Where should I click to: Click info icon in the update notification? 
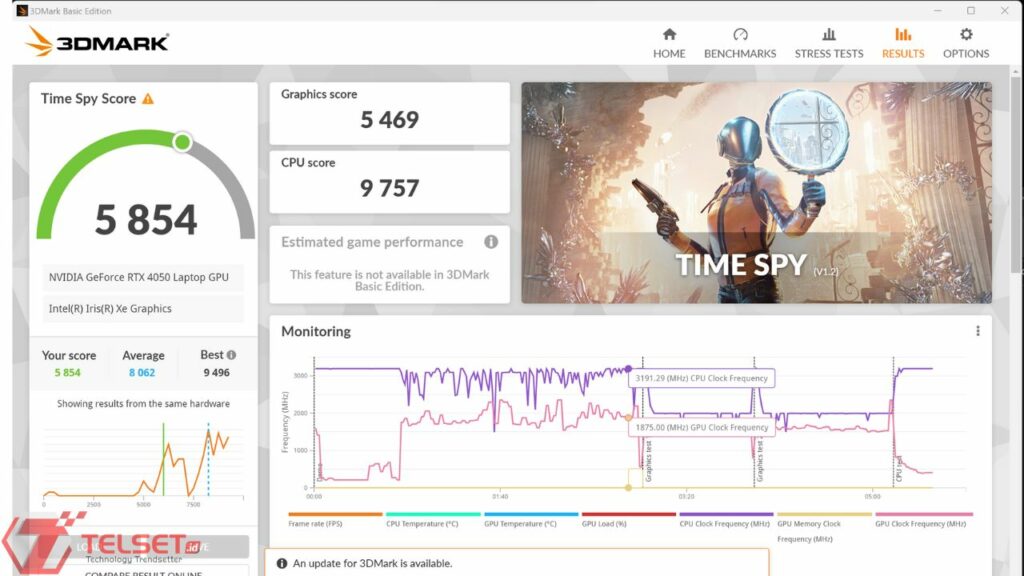point(282,563)
